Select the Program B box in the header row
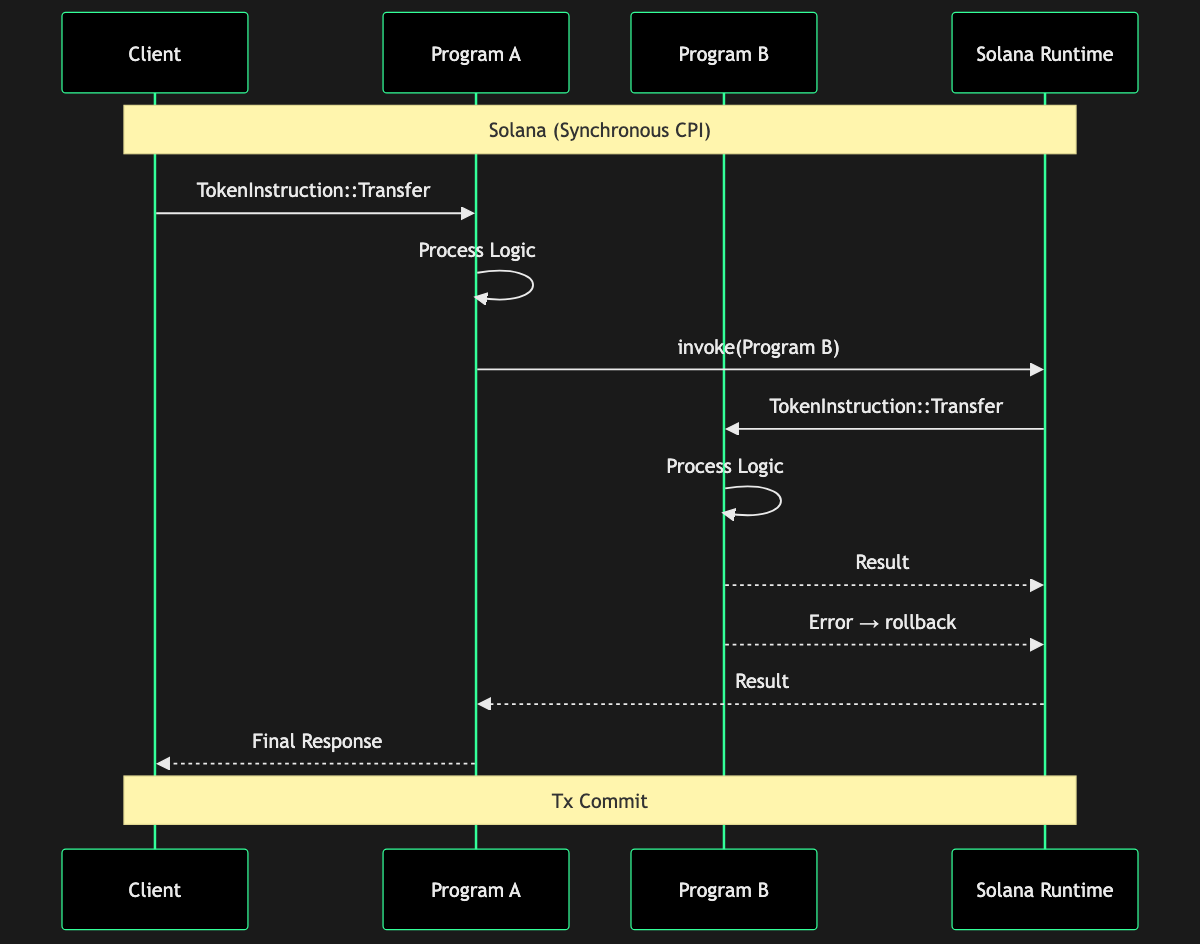The height and width of the screenshot is (944, 1200). point(724,53)
